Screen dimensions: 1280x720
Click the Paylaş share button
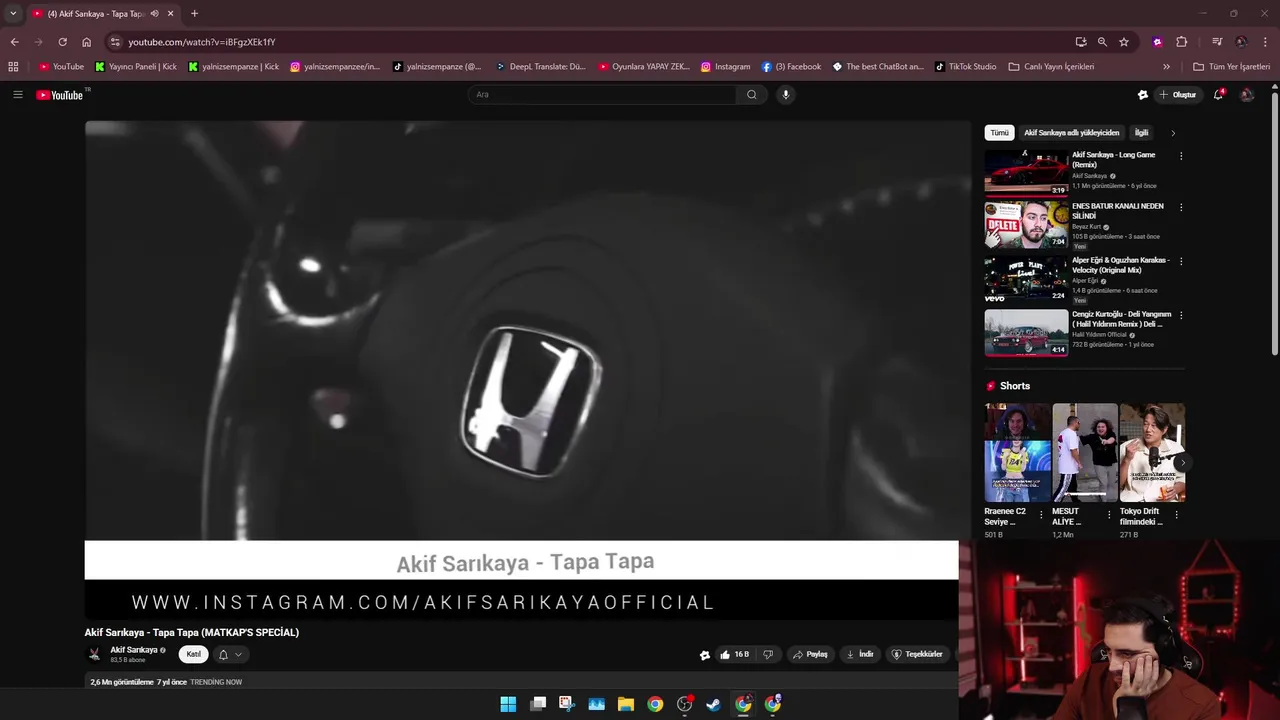810,655
